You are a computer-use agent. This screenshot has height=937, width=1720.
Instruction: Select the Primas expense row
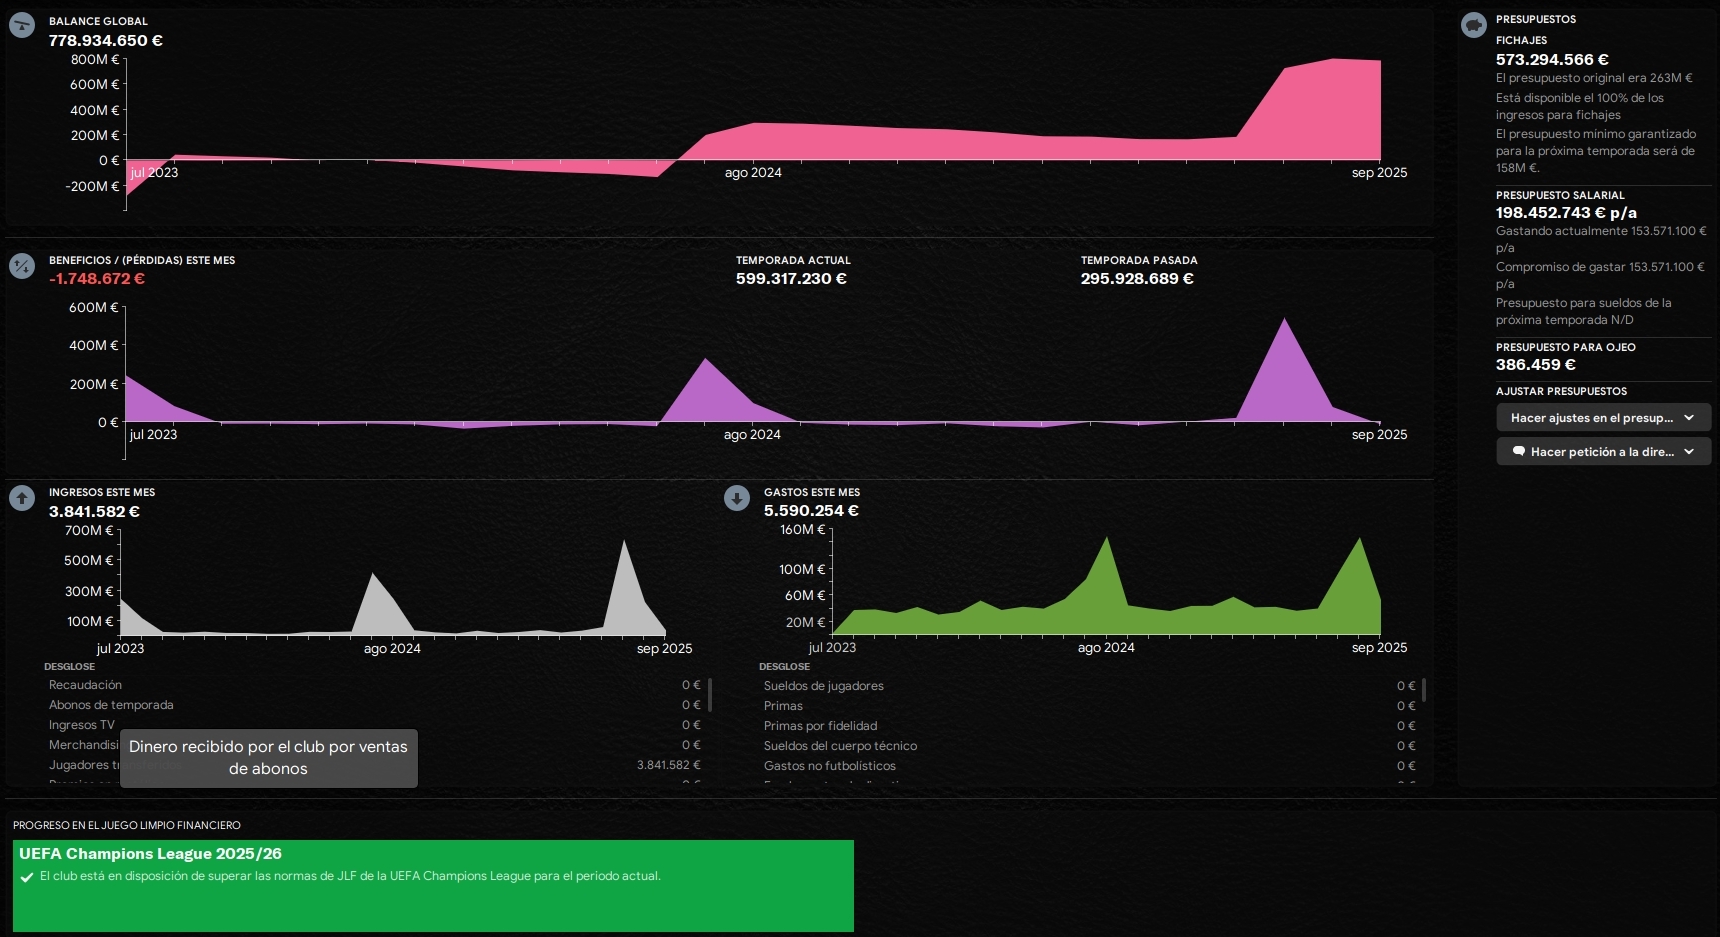[1089, 706]
